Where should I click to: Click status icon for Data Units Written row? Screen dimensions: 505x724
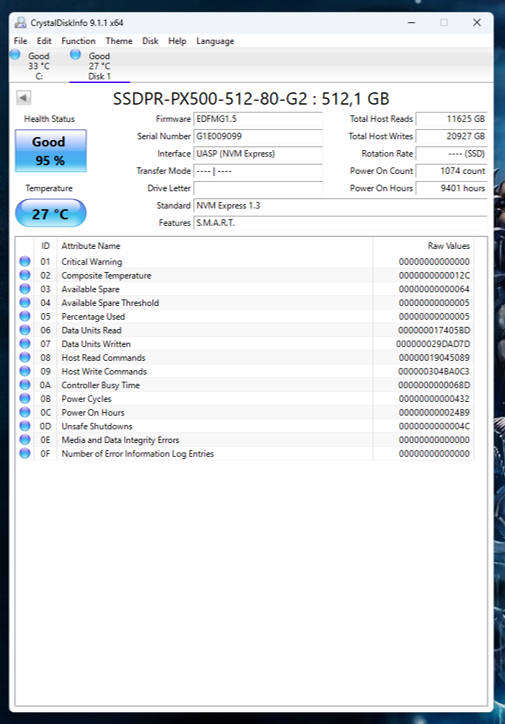[25, 344]
